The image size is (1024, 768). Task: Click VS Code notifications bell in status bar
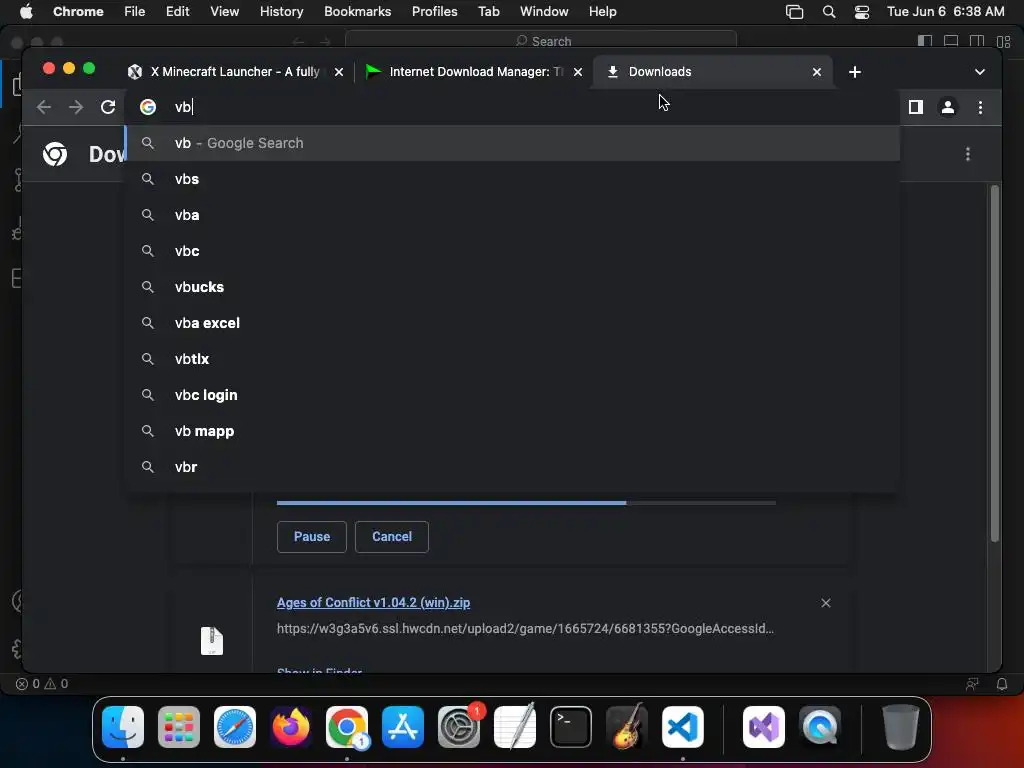[x=1001, y=684]
